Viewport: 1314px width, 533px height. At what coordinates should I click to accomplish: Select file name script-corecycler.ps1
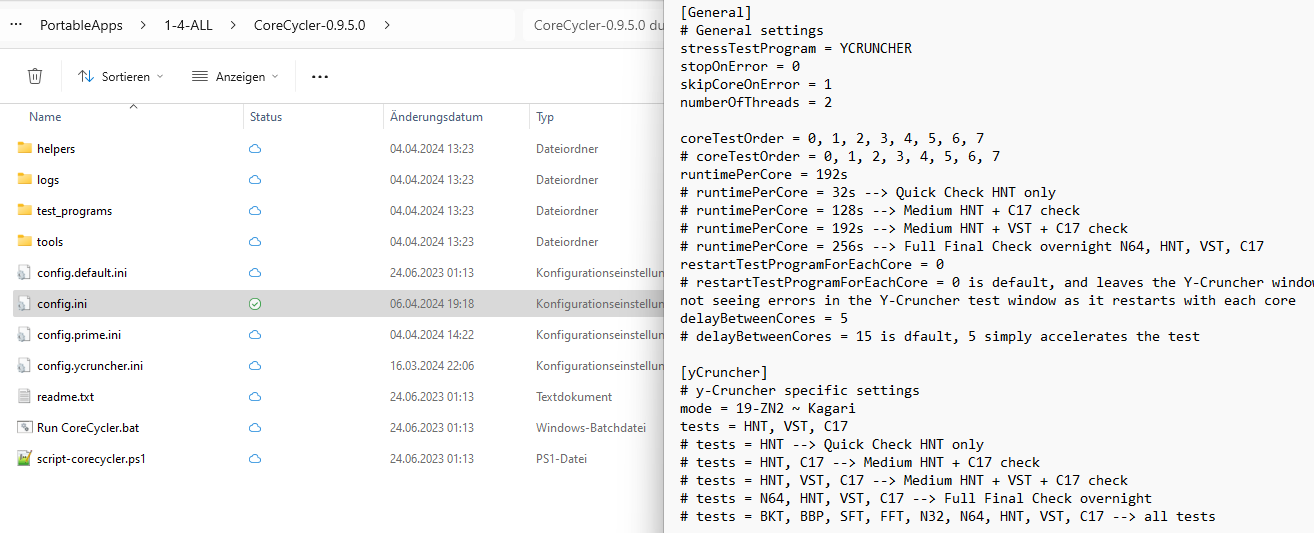click(x=92, y=459)
